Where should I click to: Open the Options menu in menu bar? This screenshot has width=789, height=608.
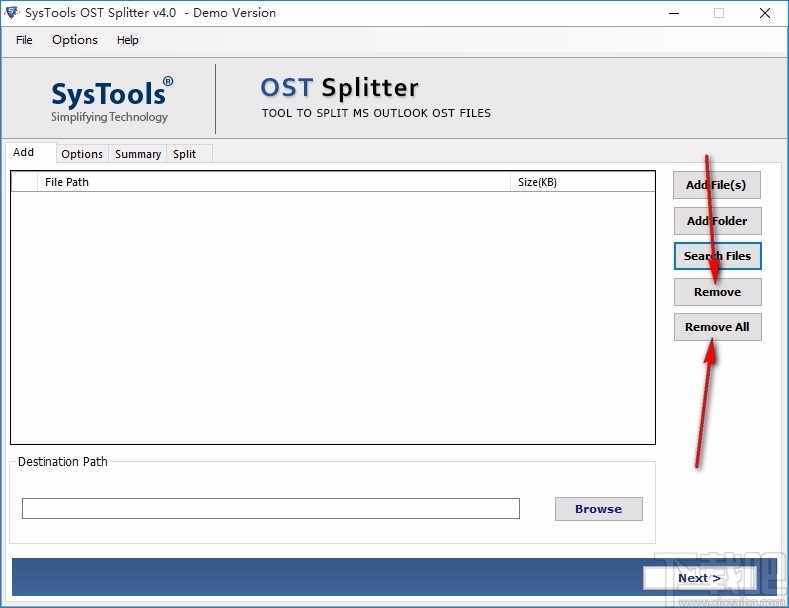click(x=75, y=40)
